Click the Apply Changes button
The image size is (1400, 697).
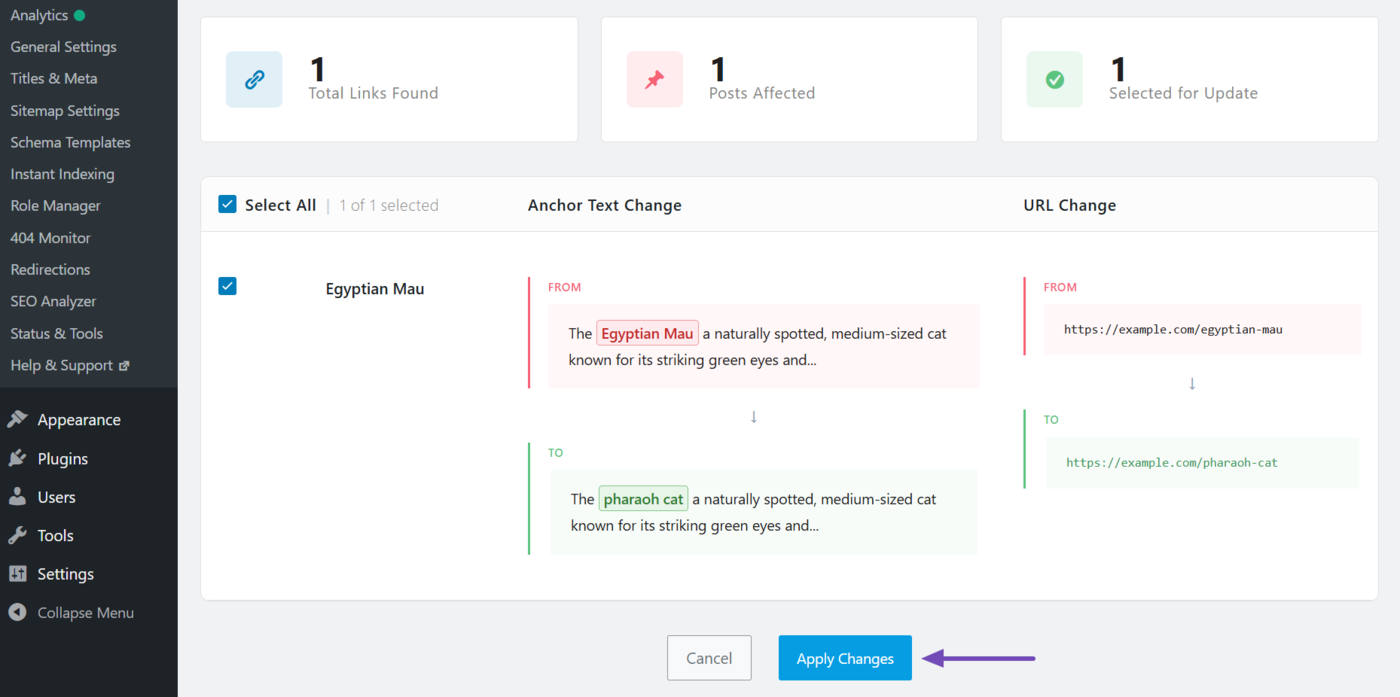coord(845,658)
